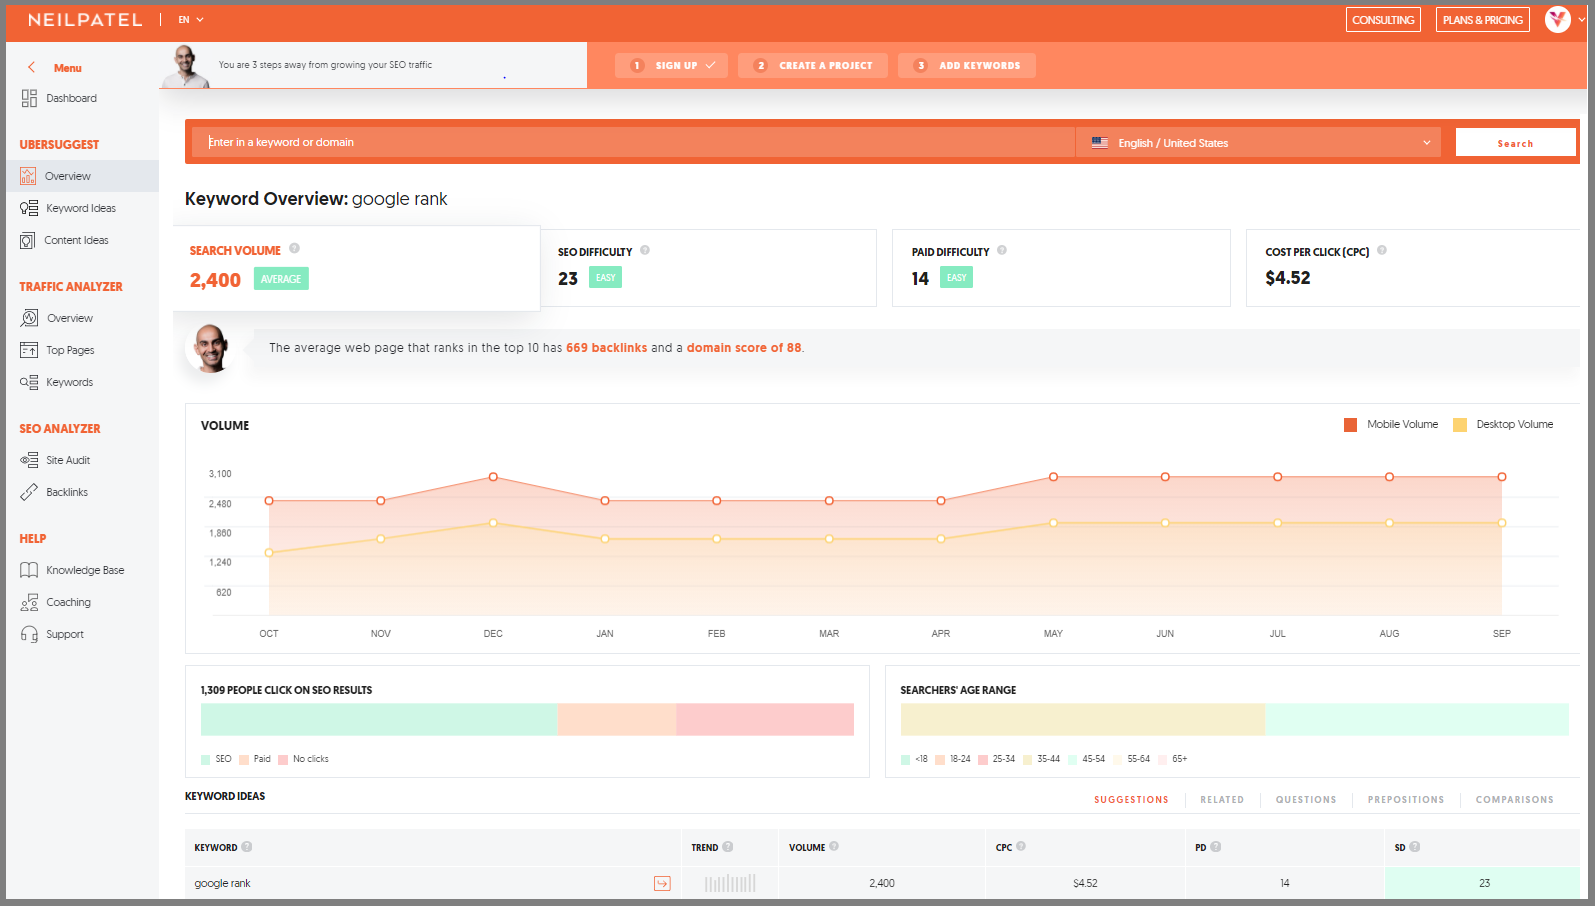Click the yellow age range bar segment
This screenshot has height=906, width=1595.
[x=1083, y=720]
